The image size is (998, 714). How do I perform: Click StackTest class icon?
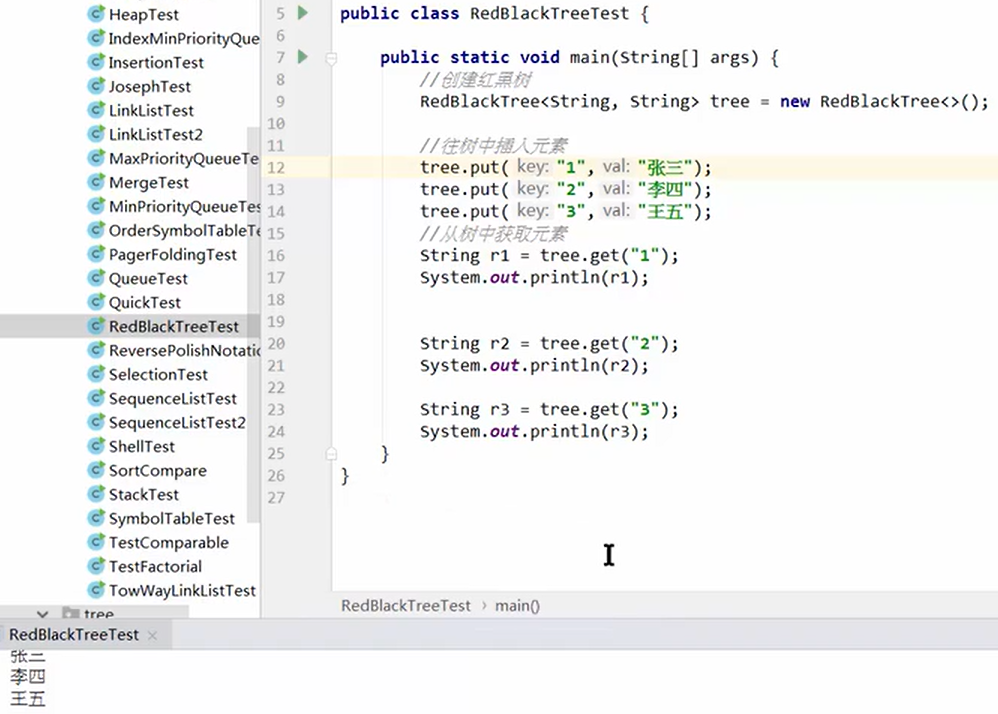click(x=96, y=494)
